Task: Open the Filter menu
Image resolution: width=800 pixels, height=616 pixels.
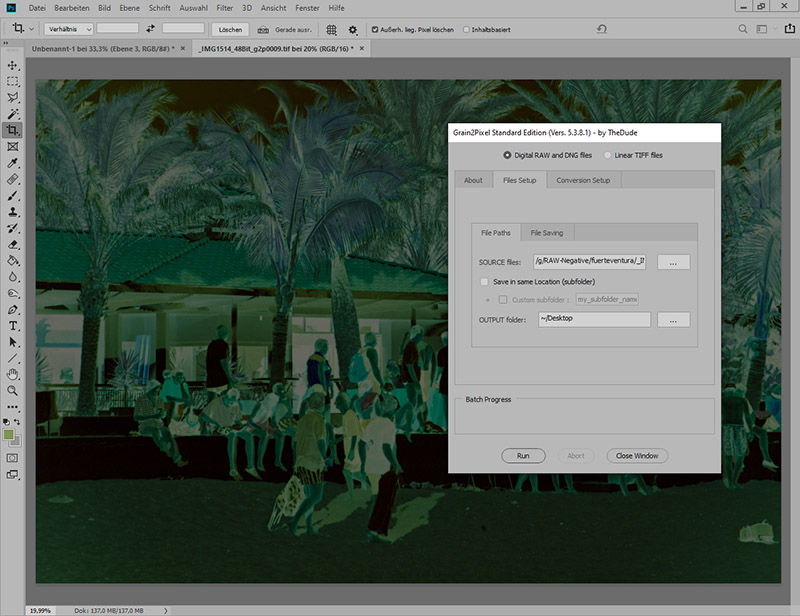Action: point(225,7)
